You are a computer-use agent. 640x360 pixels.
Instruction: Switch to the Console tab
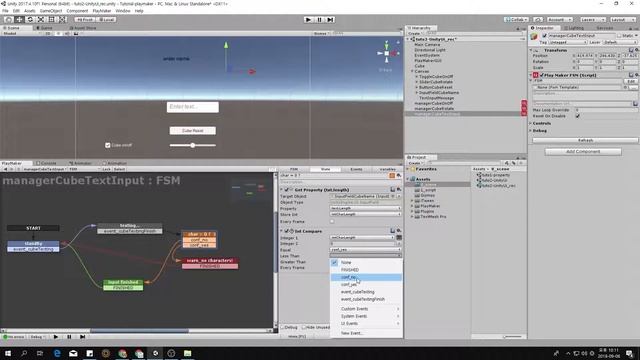click(x=46, y=163)
